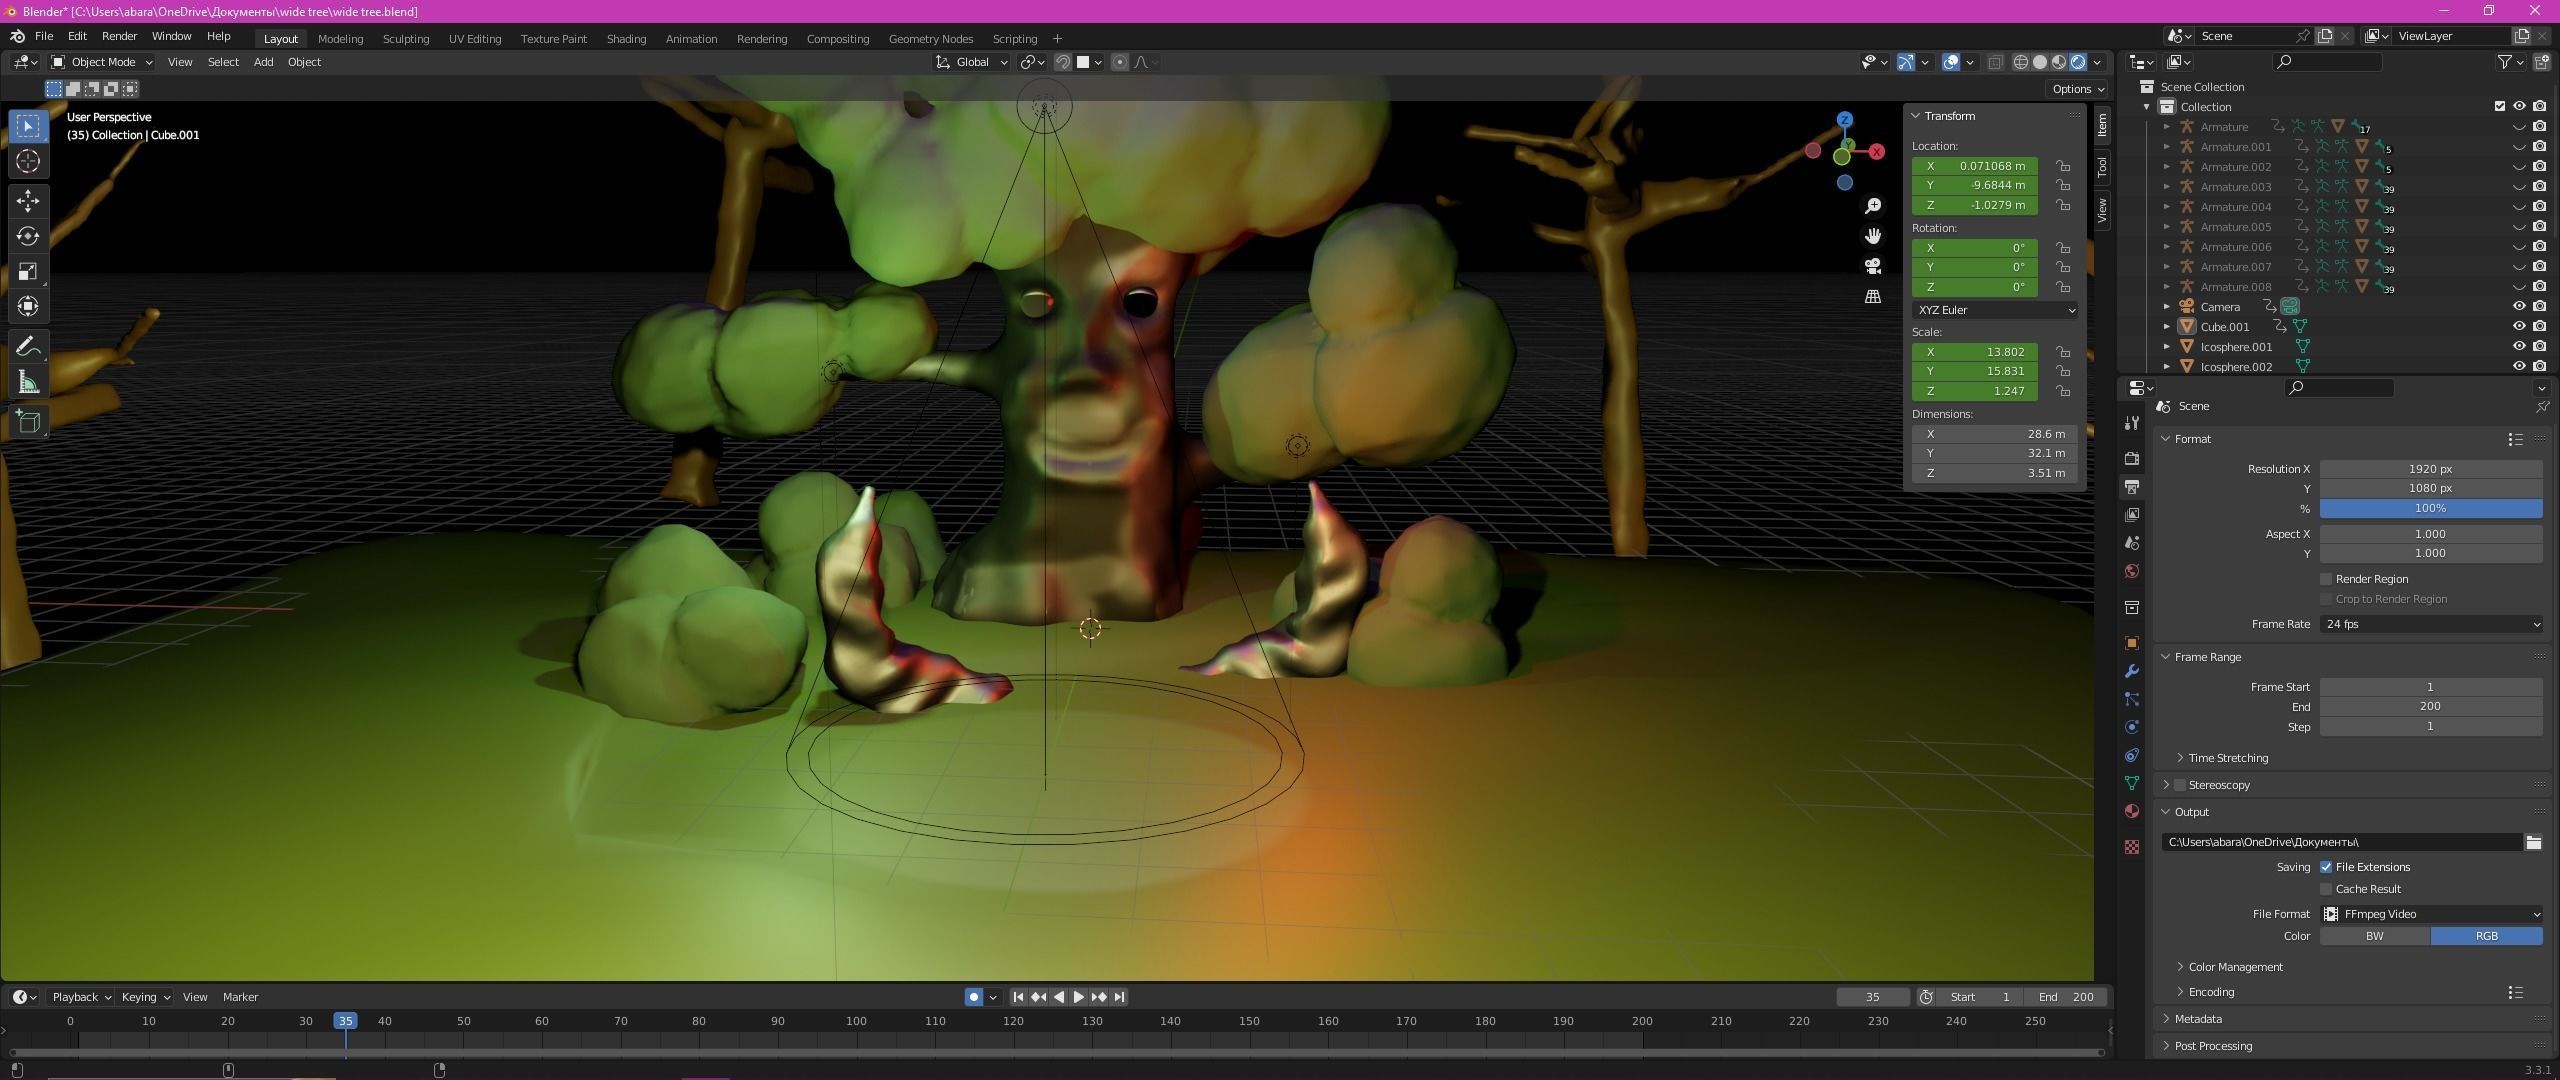
Task: Activate the Select Box tool
Action: [28, 126]
